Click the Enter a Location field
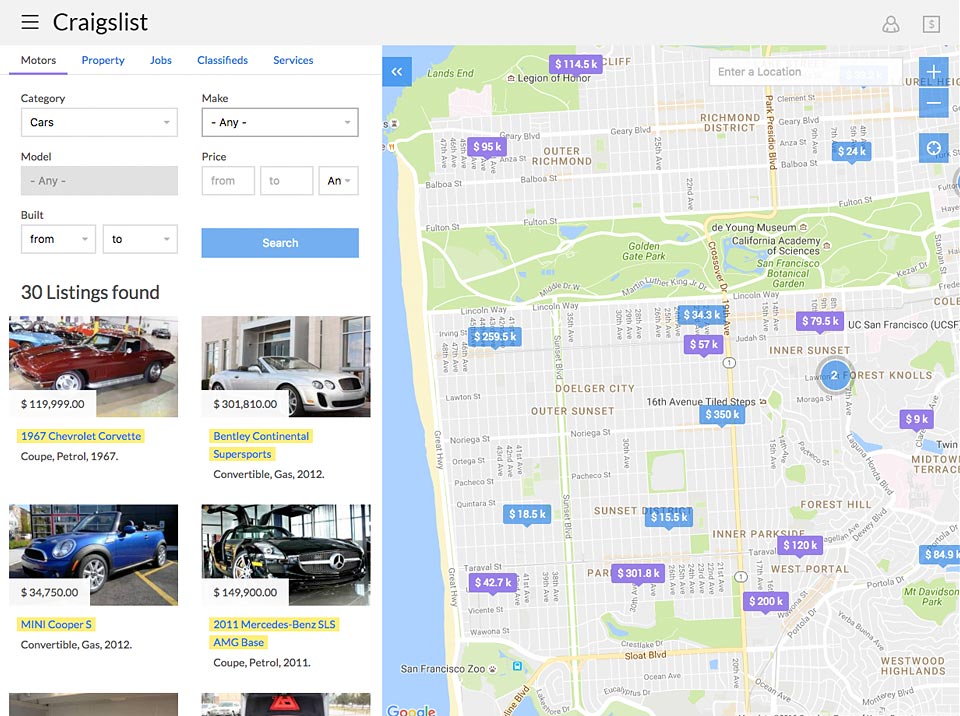The height and width of the screenshot is (716, 960). pyautogui.click(x=806, y=72)
